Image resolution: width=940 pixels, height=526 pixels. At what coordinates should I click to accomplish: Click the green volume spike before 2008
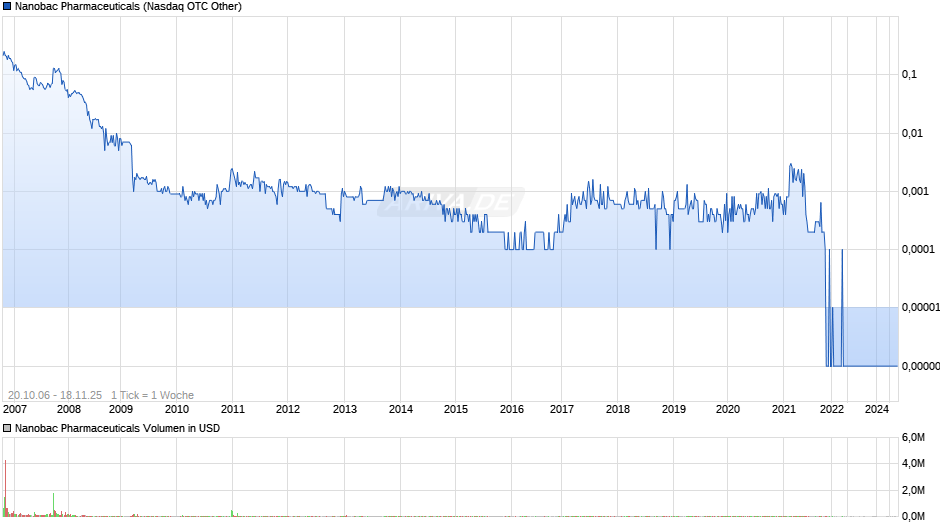click(53, 505)
